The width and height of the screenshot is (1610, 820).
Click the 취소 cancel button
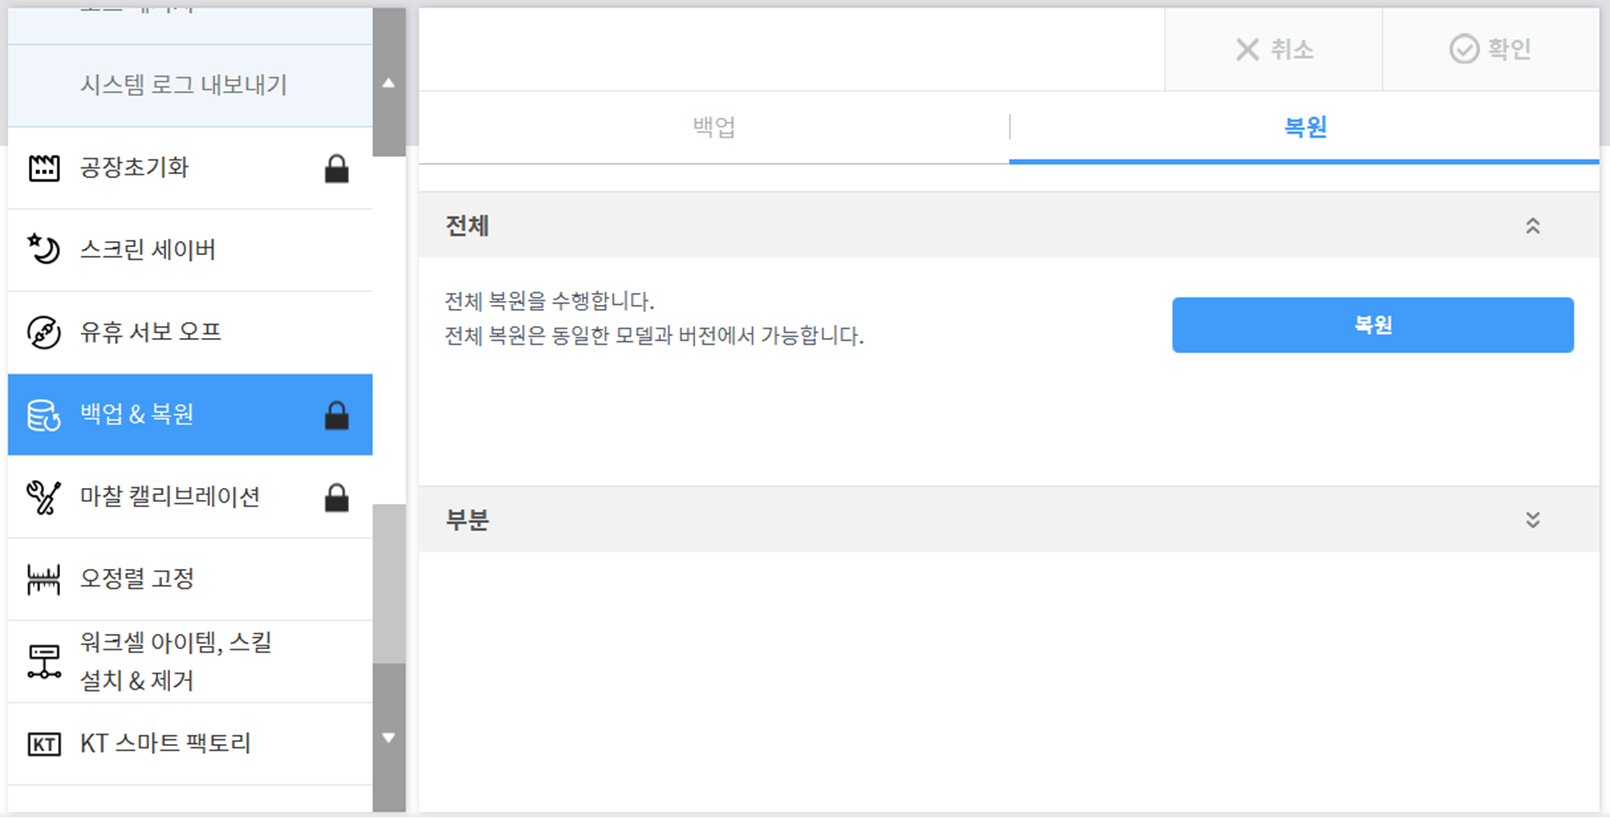click(x=1274, y=49)
